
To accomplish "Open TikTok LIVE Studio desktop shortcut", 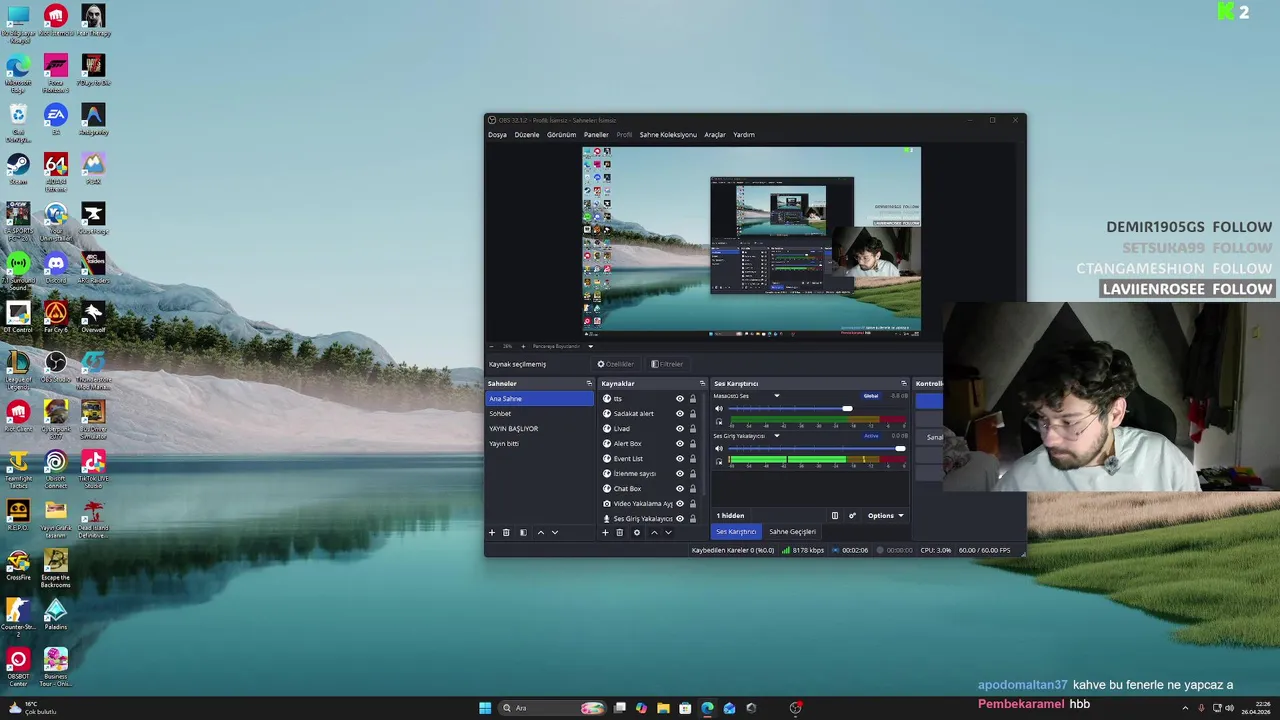I will coord(93,467).
